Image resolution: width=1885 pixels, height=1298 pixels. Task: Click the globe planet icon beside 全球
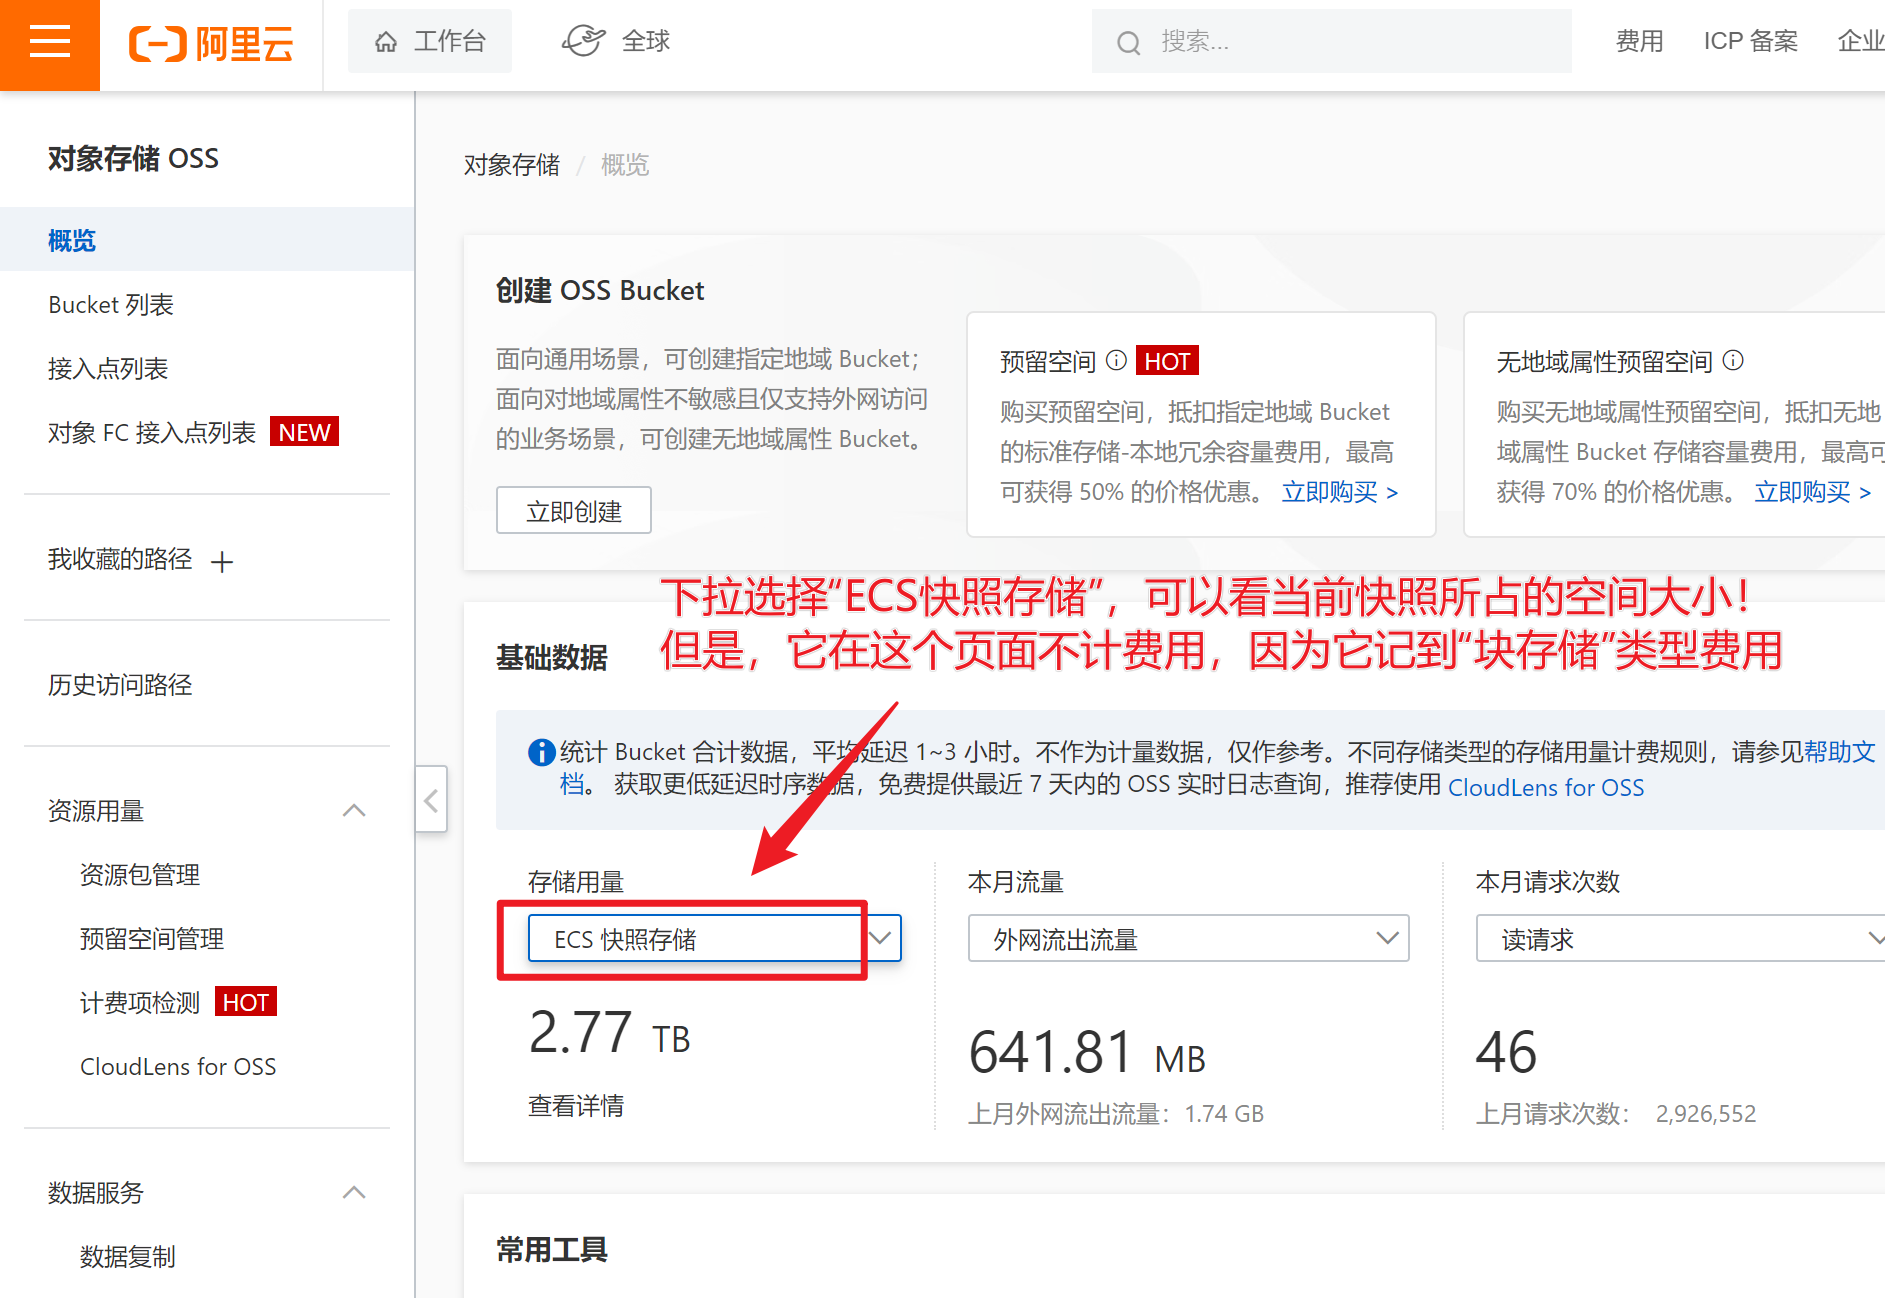pos(584,41)
